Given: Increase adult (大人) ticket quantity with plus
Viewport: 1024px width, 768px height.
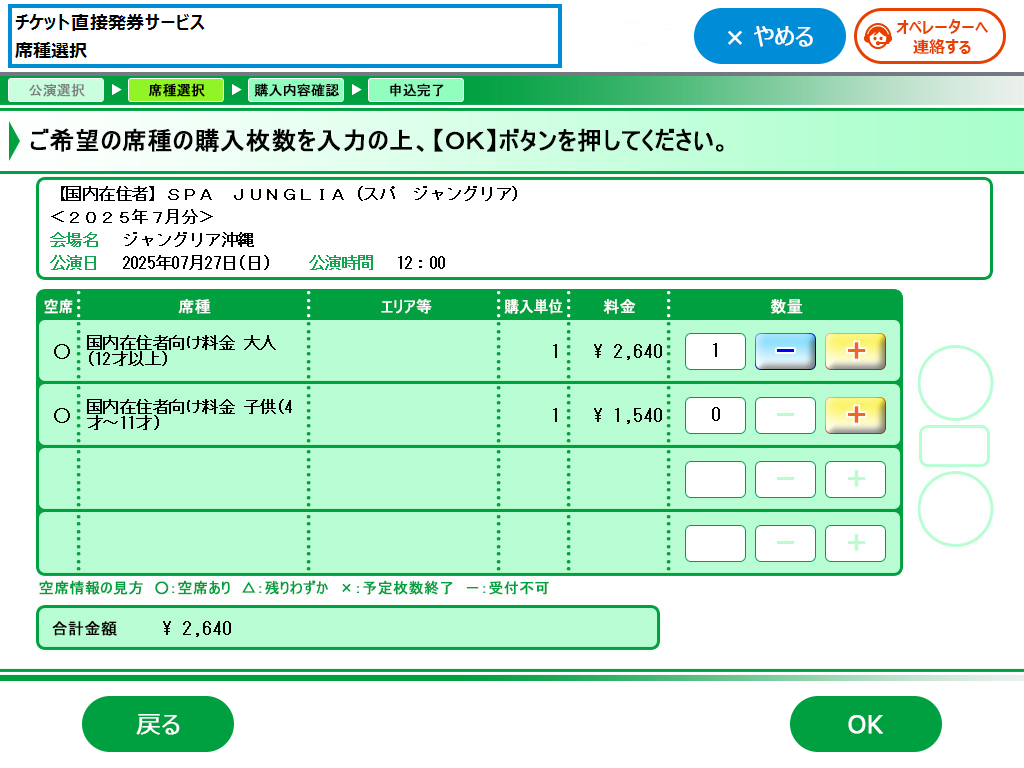Looking at the screenshot, I should (856, 351).
